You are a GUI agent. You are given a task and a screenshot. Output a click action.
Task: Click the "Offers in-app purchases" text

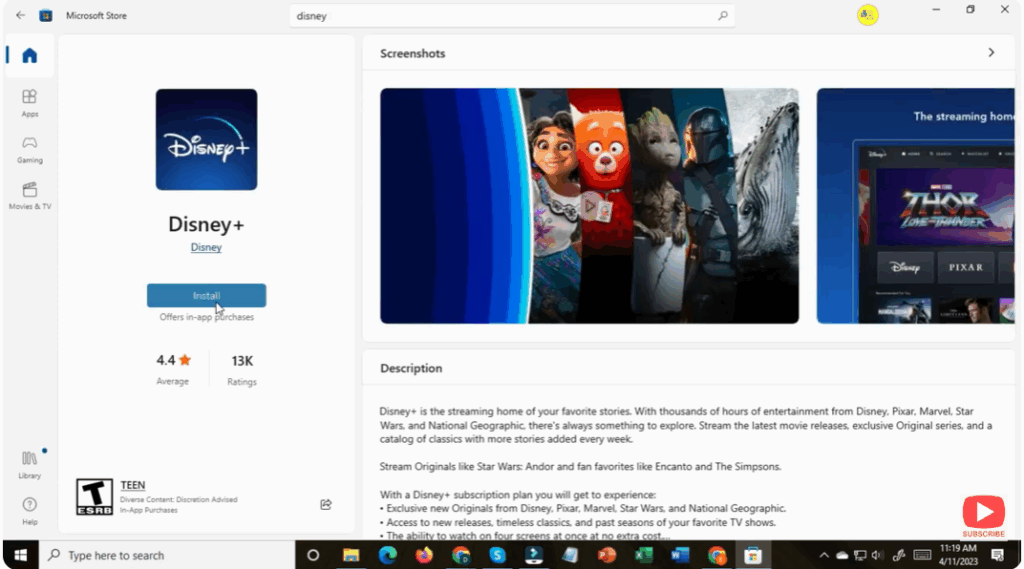tap(206, 317)
